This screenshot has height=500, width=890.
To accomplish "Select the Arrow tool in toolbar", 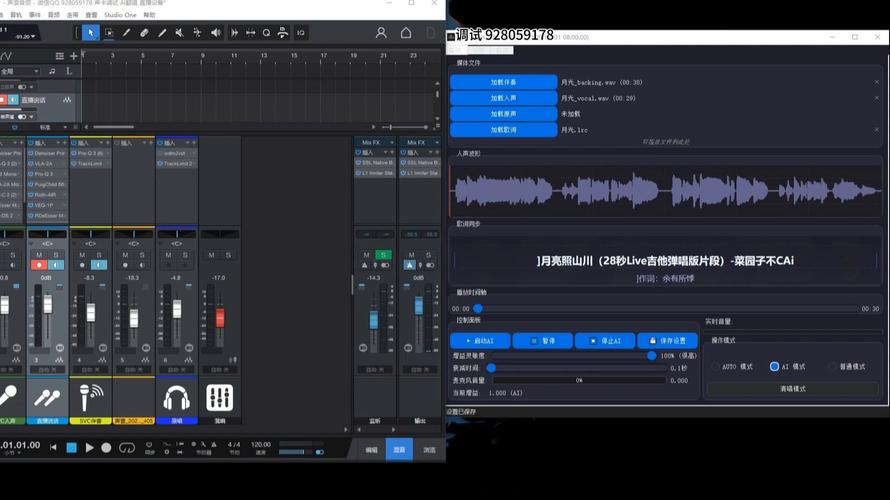I will coord(90,33).
